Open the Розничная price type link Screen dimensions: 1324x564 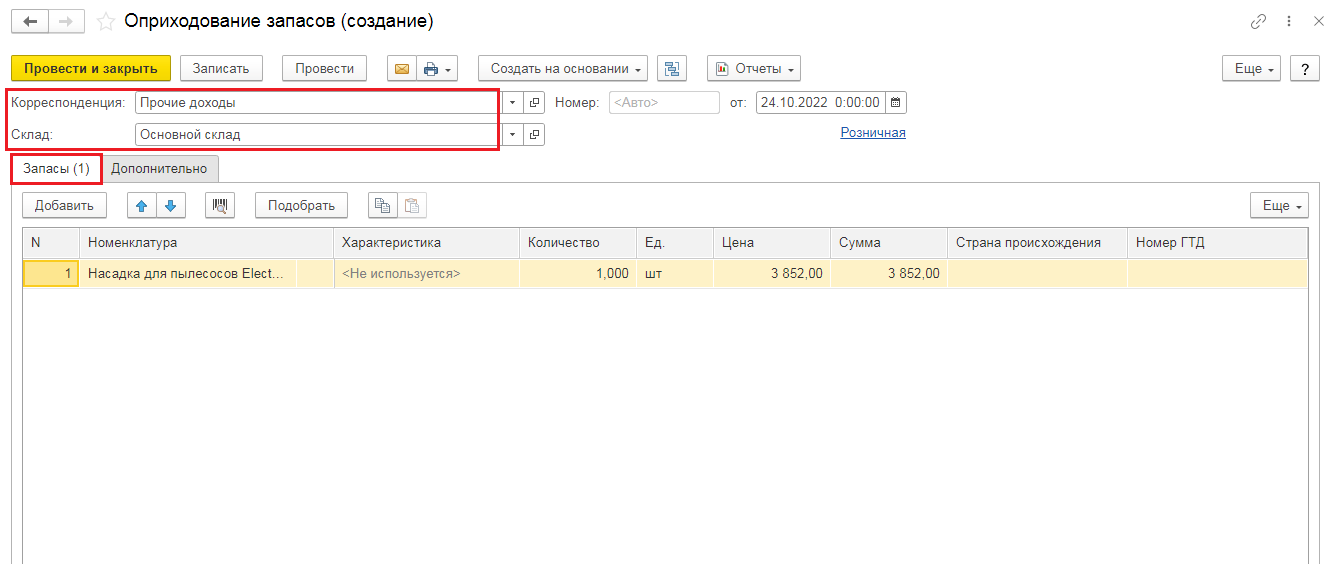coord(873,132)
